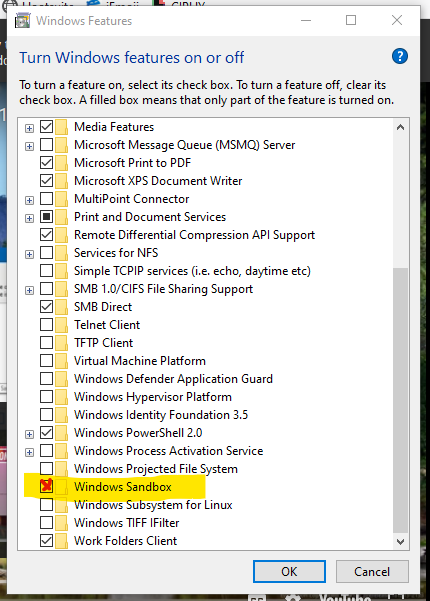Click the scrollbar down arrow in features list

coord(400,542)
